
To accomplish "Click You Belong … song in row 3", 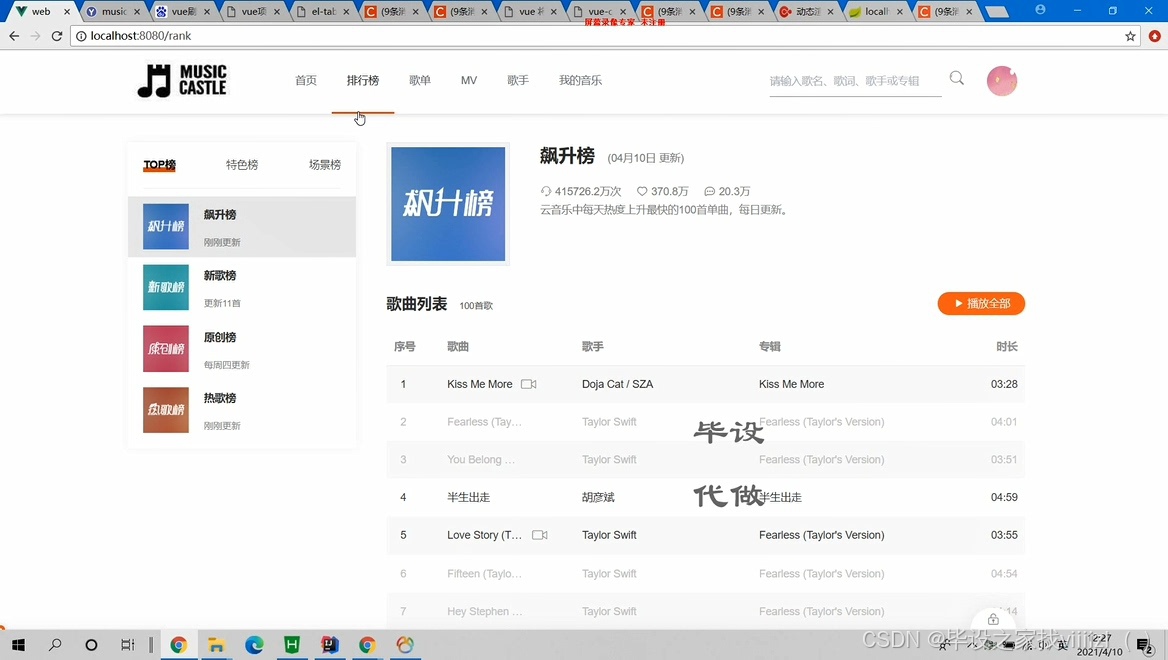I will pos(480,460).
